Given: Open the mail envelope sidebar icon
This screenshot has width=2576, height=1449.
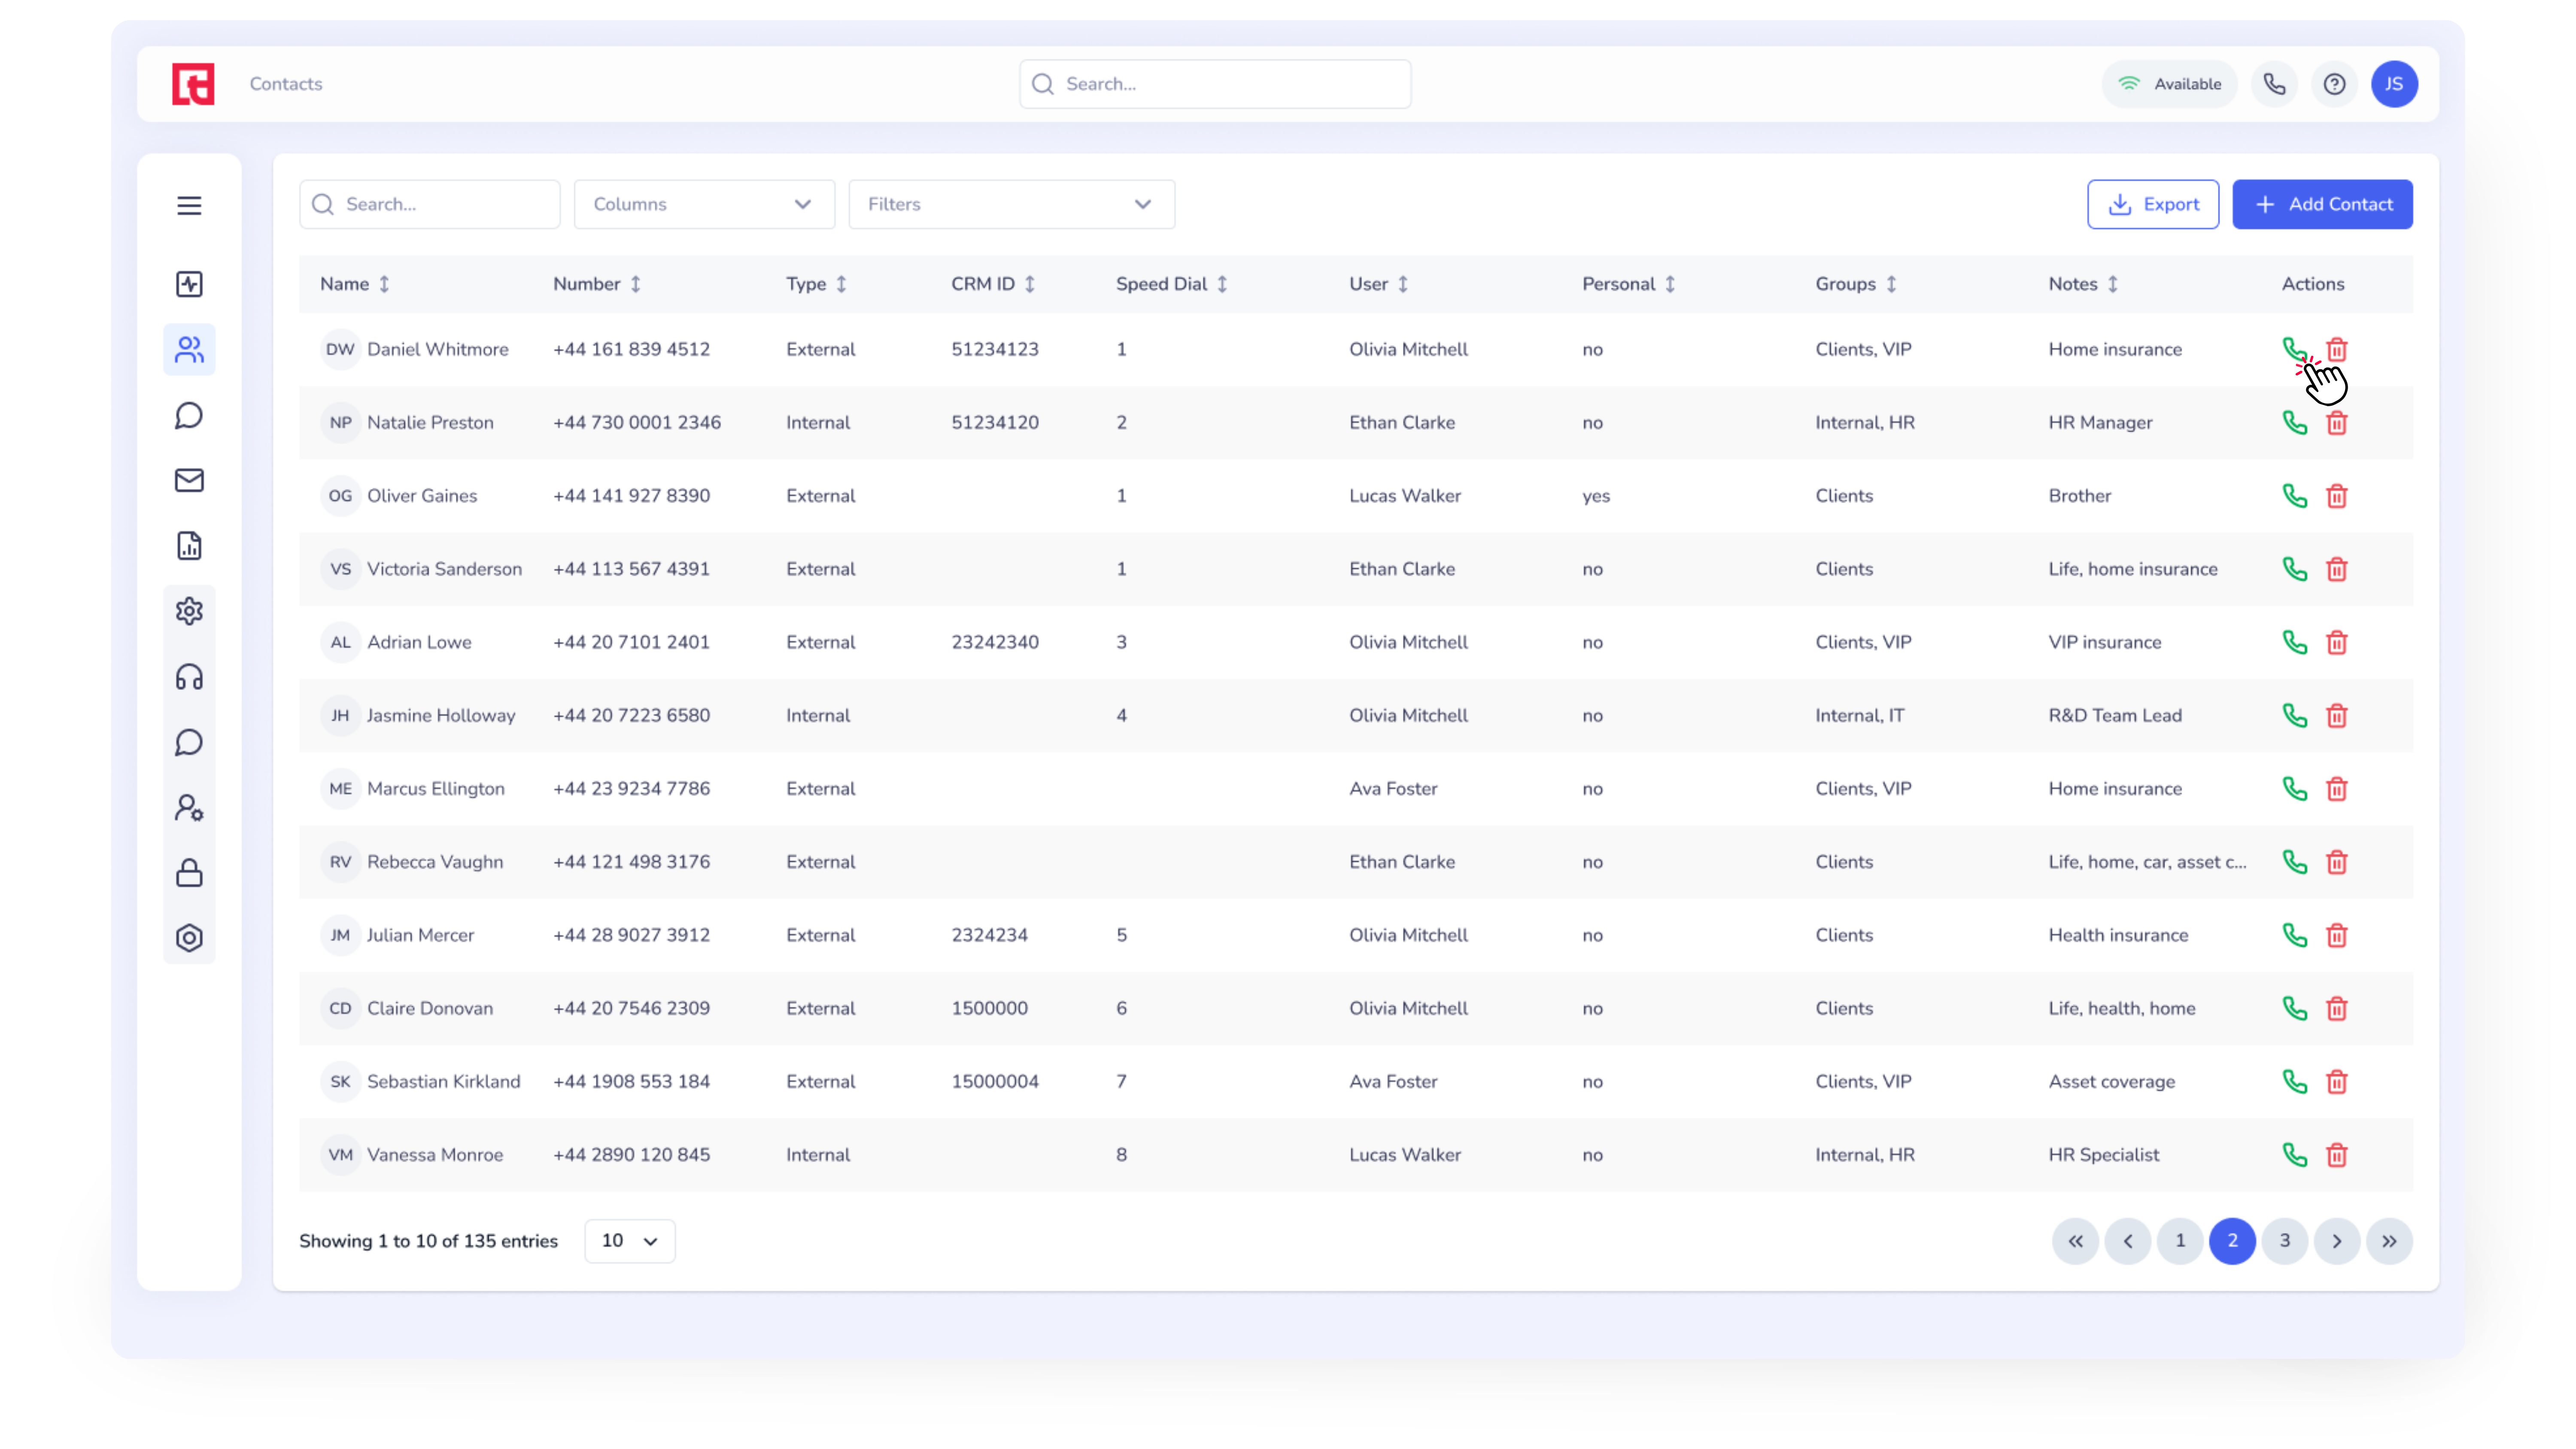Looking at the screenshot, I should 189,480.
